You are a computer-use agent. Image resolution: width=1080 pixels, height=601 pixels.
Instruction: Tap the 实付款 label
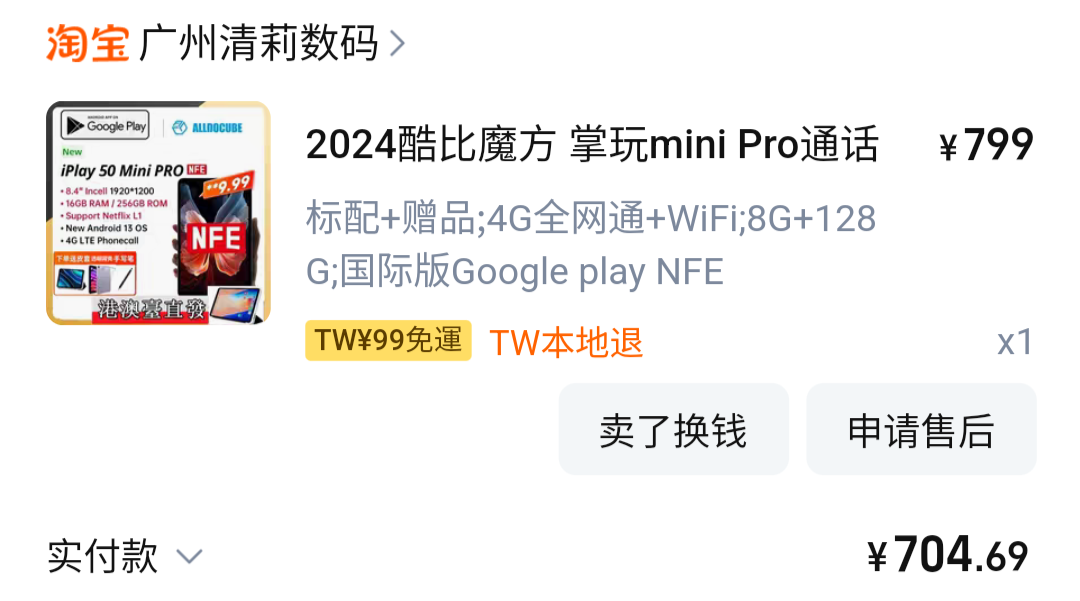click(x=103, y=556)
